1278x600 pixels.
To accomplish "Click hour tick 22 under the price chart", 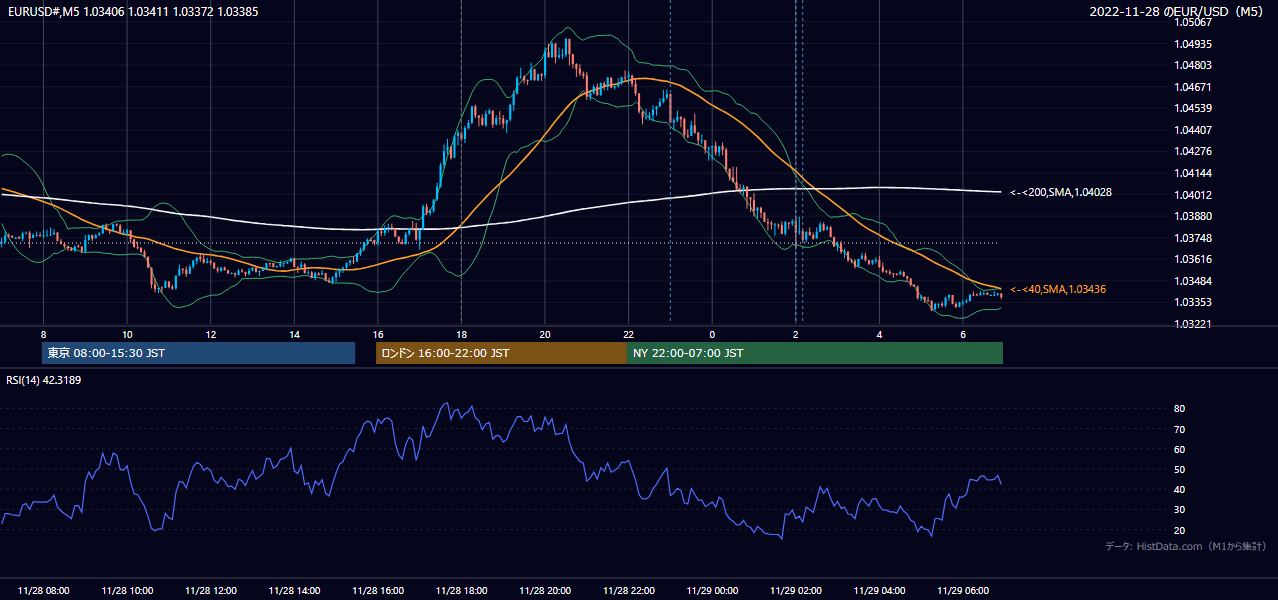I will [628, 334].
